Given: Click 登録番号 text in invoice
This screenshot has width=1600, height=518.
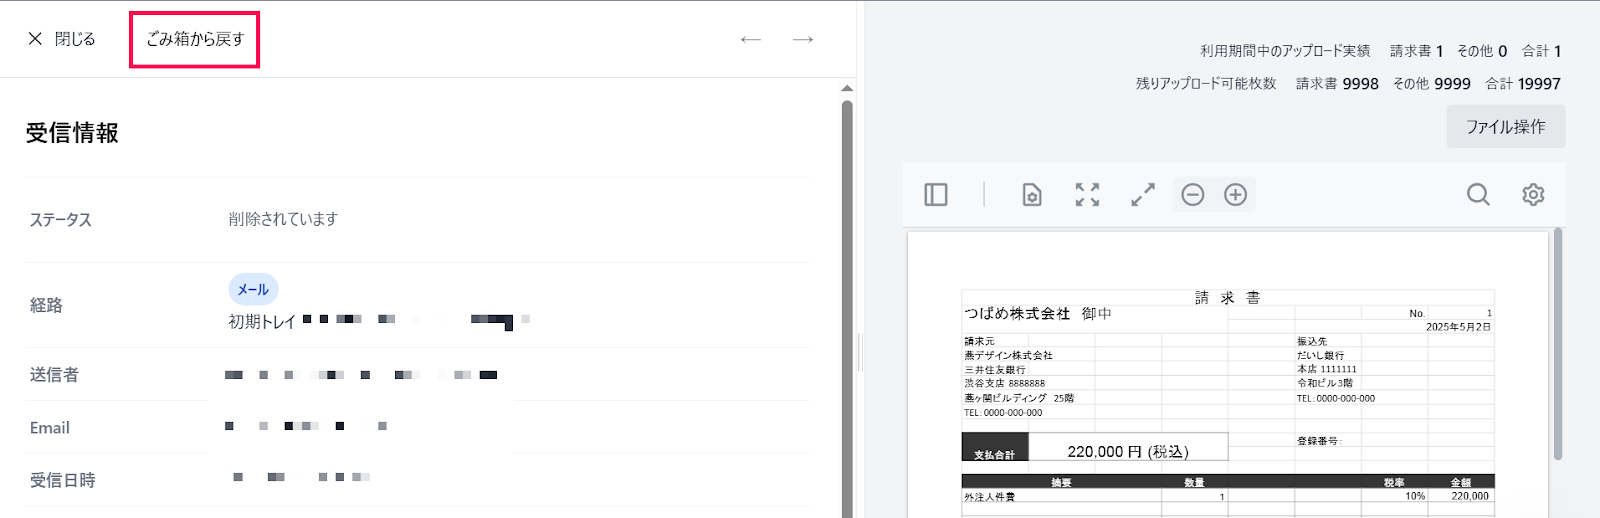Looking at the screenshot, I should (1319, 441).
